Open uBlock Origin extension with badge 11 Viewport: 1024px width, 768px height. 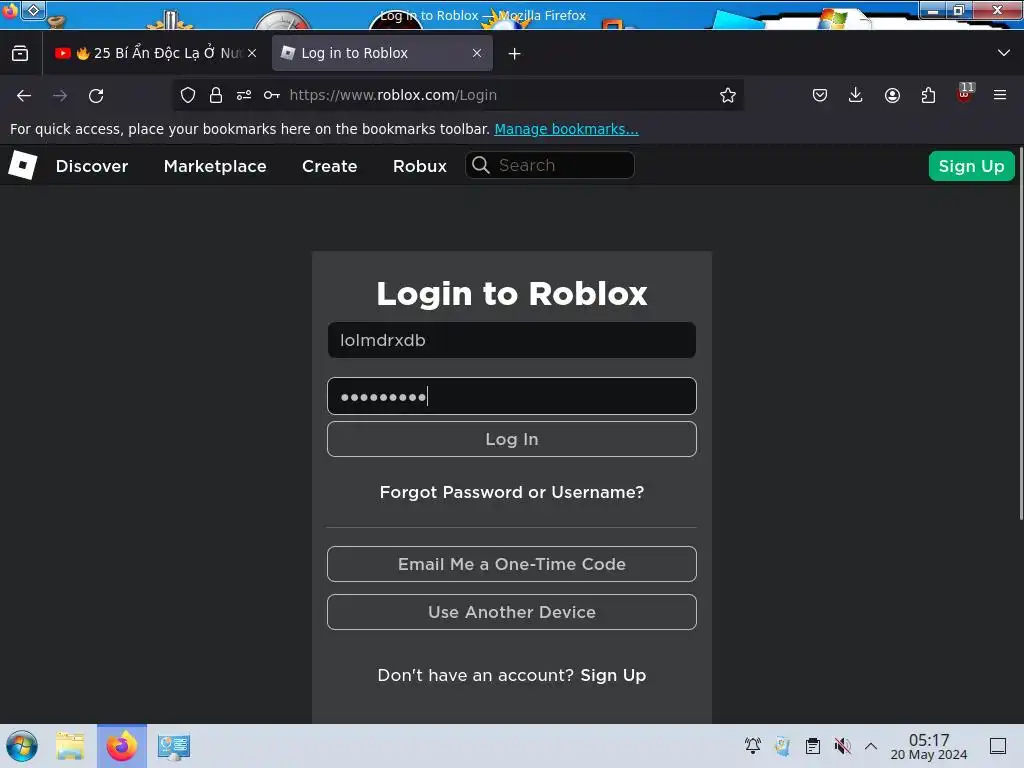[965, 93]
